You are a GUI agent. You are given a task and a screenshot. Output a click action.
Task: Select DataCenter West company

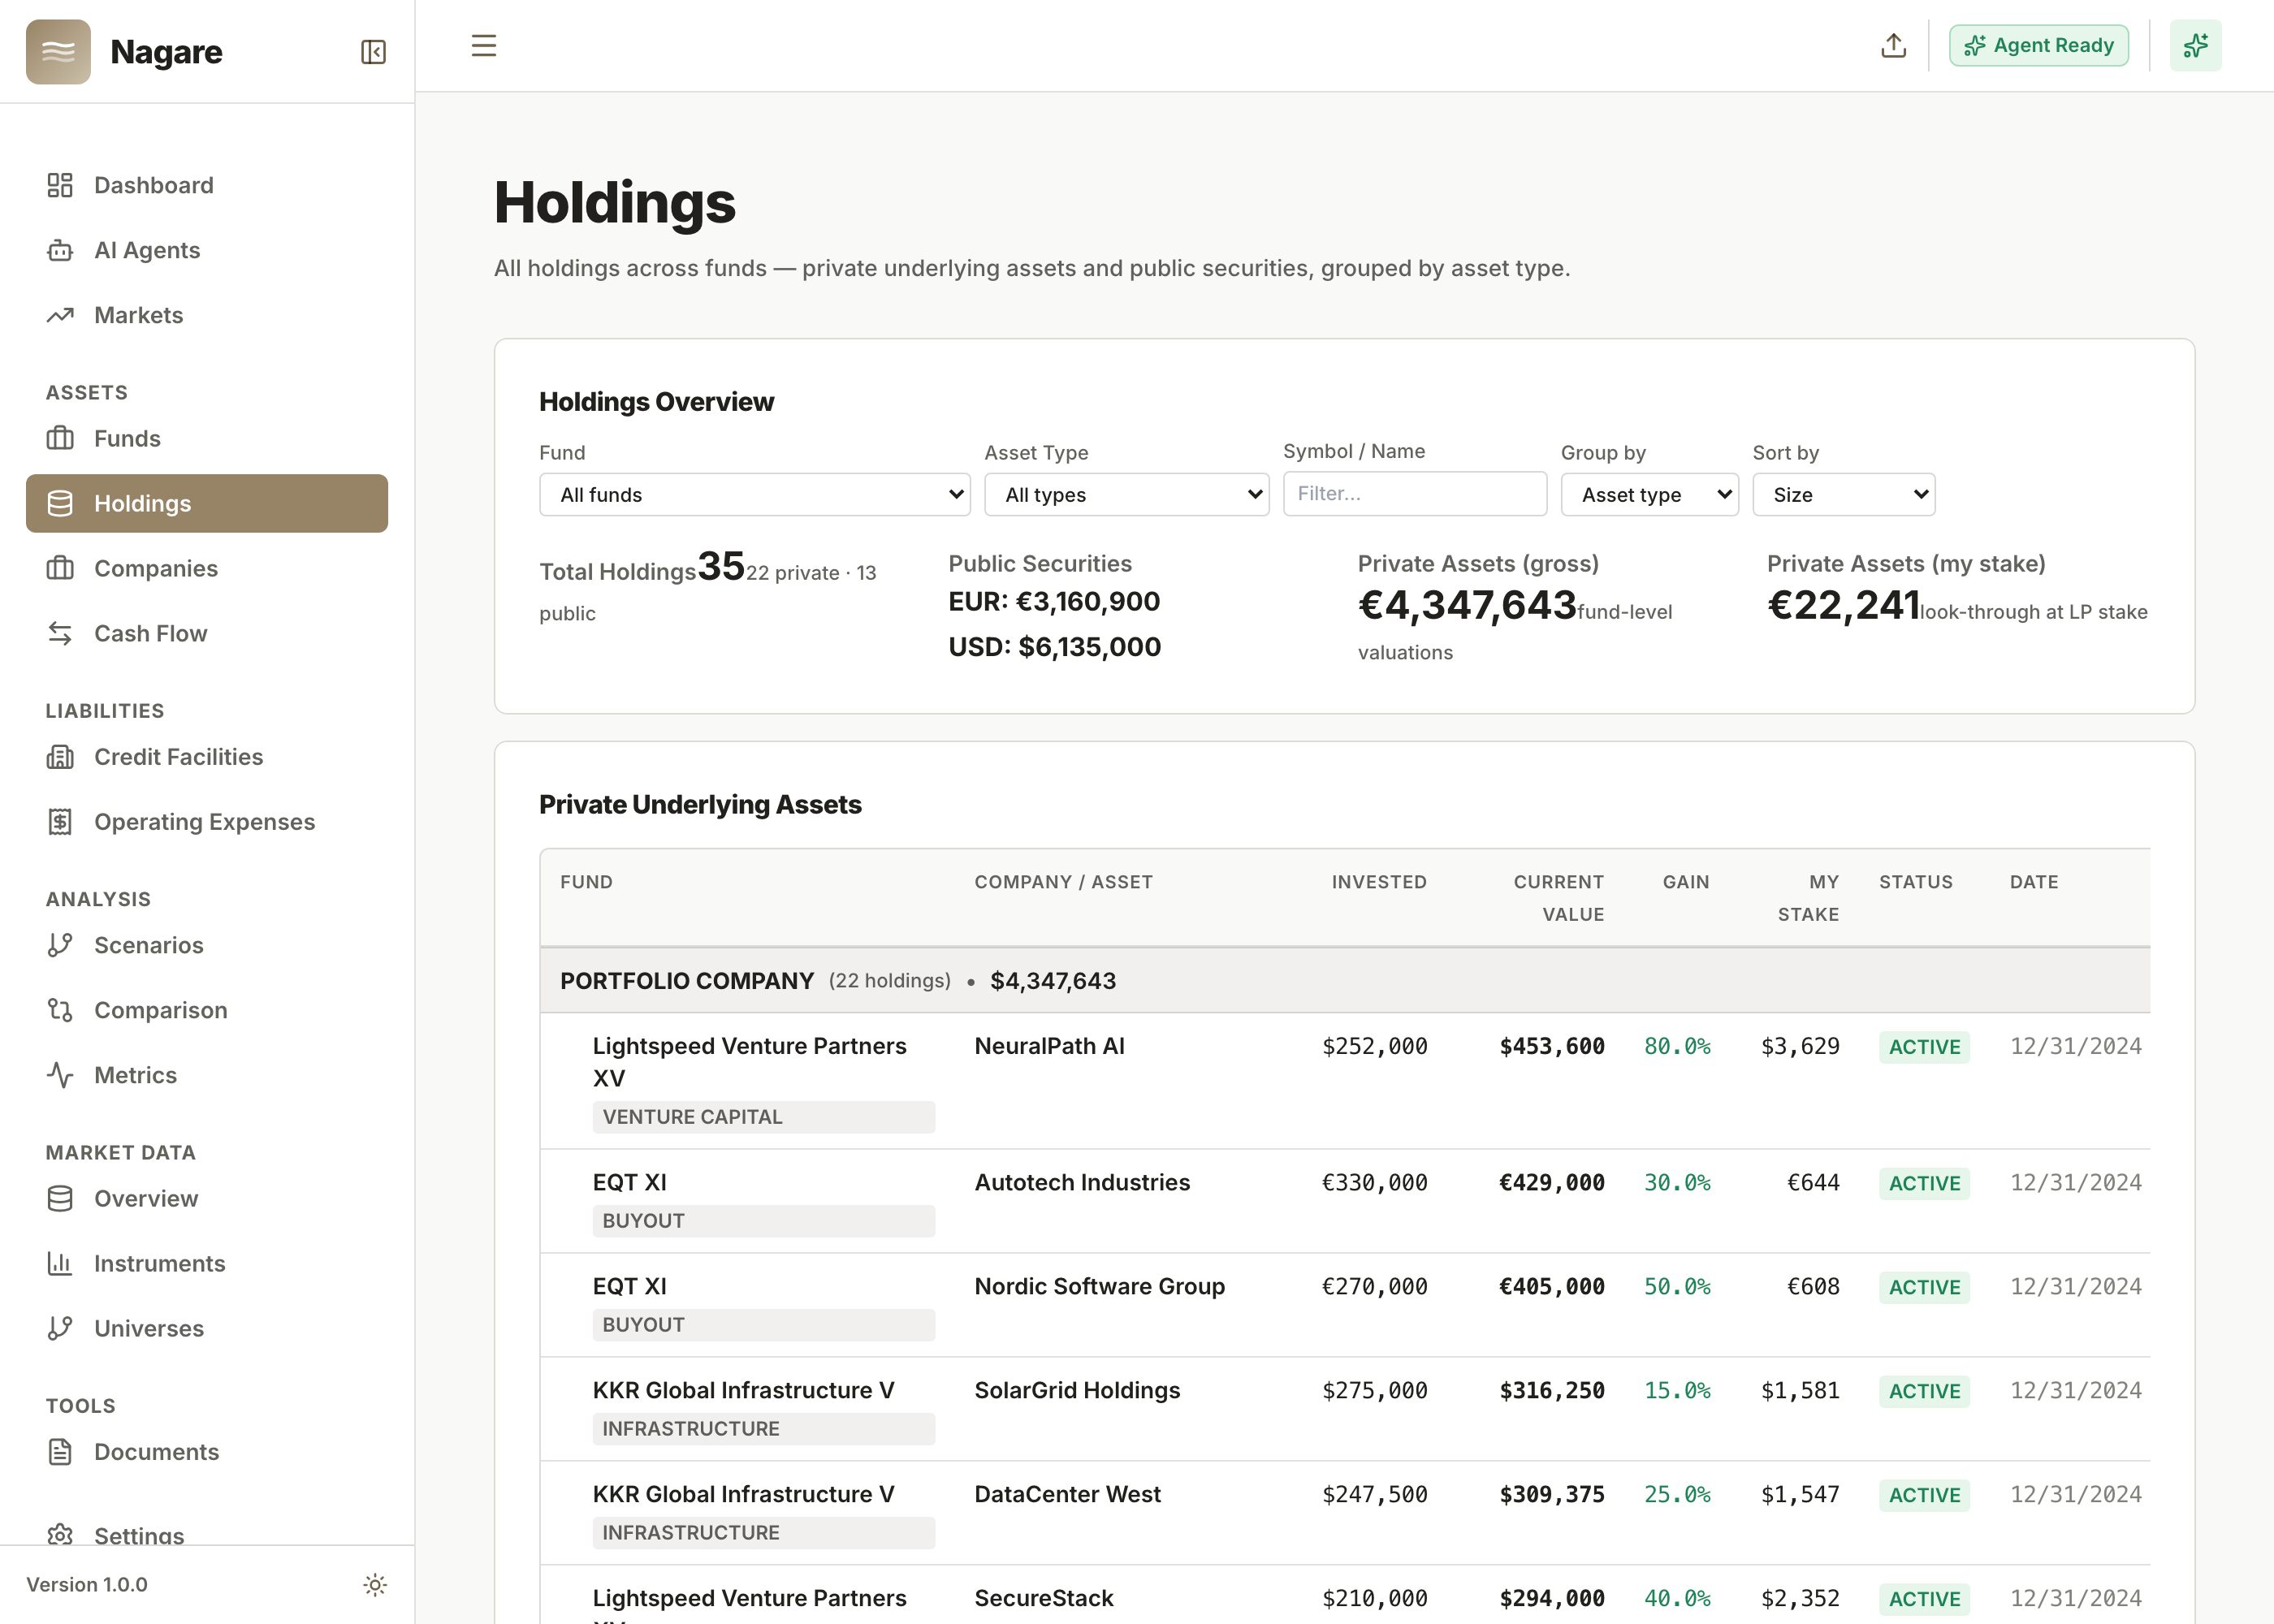1067,1494
